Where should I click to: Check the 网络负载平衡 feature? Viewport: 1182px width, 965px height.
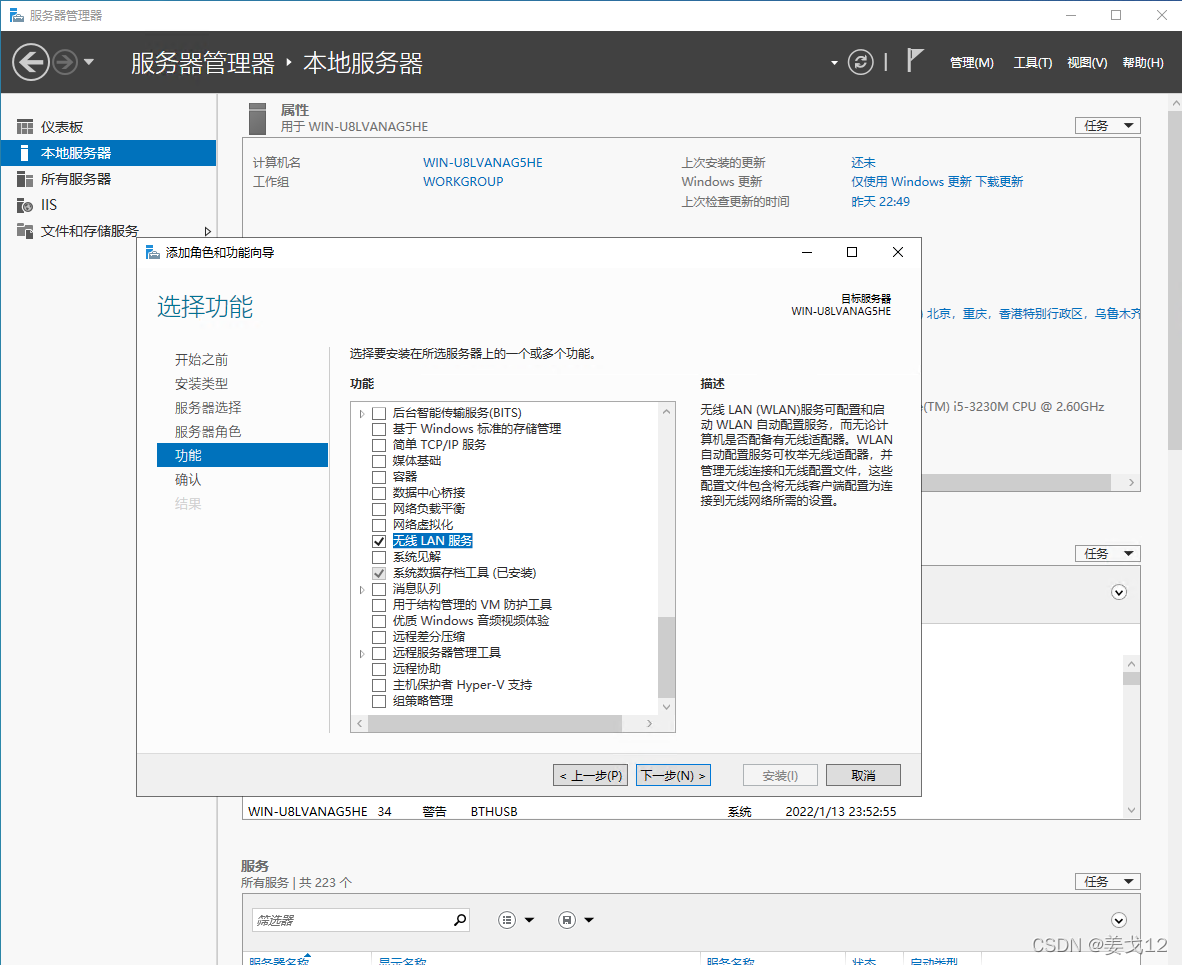point(378,508)
